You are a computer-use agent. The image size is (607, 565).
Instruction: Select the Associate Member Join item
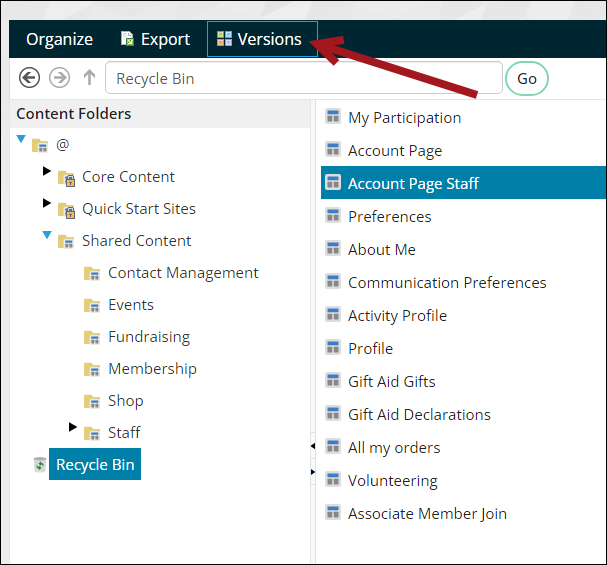coord(427,514)
